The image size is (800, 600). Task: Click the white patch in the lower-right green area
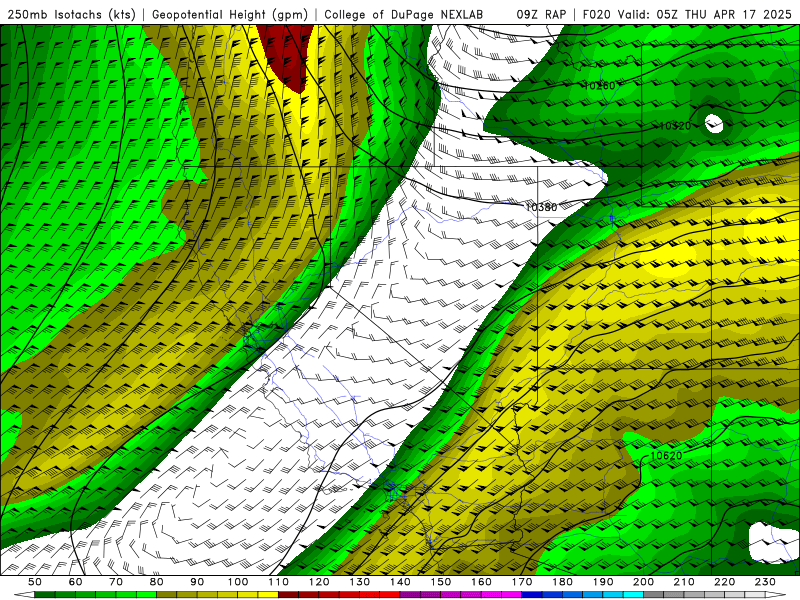[772, 542]
